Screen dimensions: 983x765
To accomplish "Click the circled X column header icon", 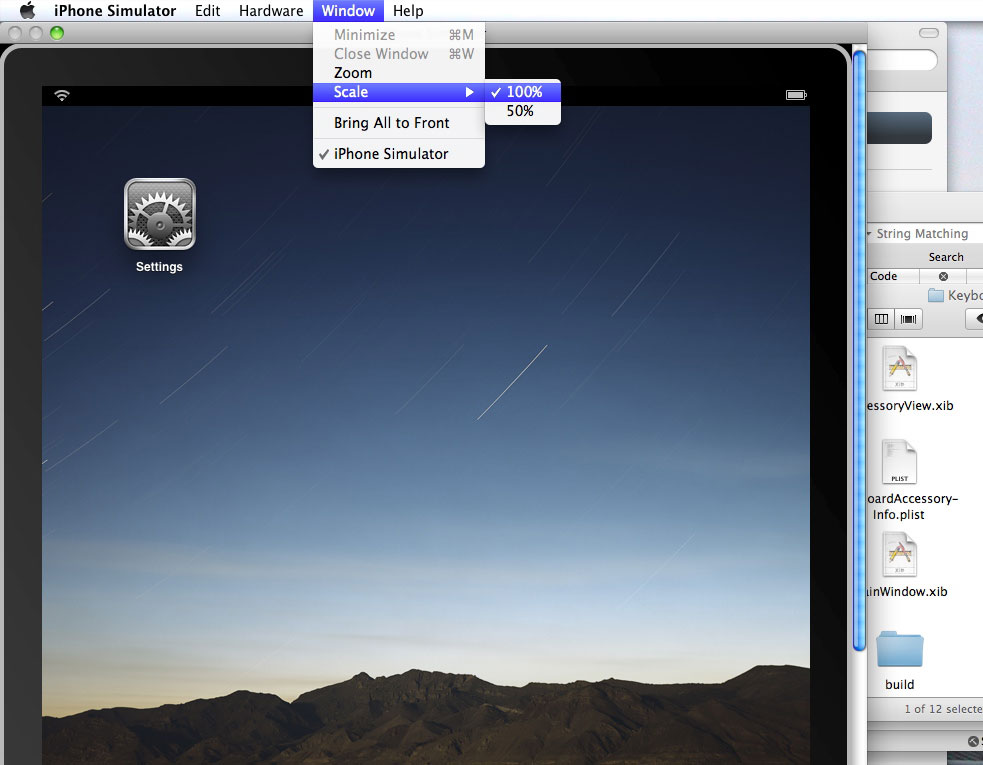I will pyautogui.click(x=943, y=277).
